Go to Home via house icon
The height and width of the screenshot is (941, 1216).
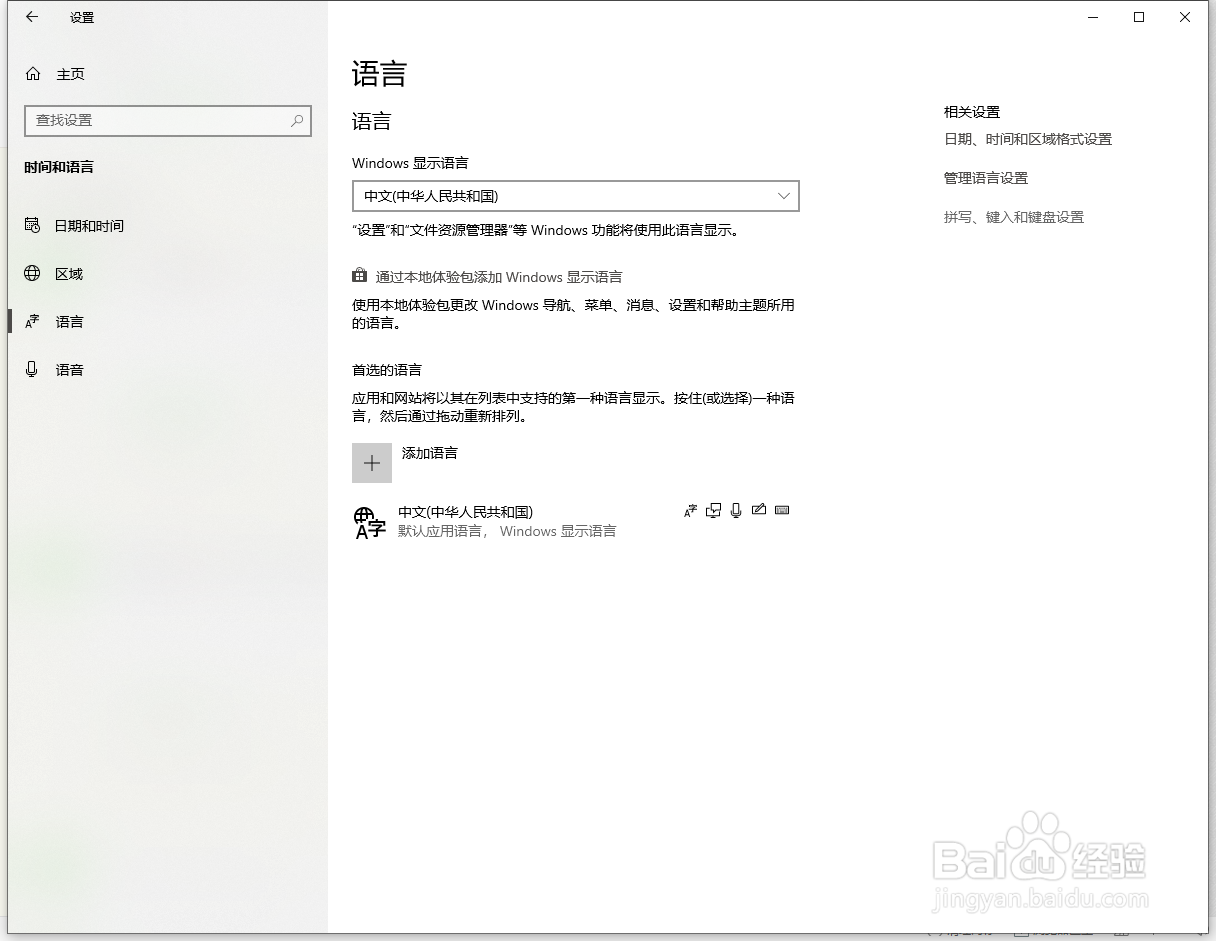point(33,74)
